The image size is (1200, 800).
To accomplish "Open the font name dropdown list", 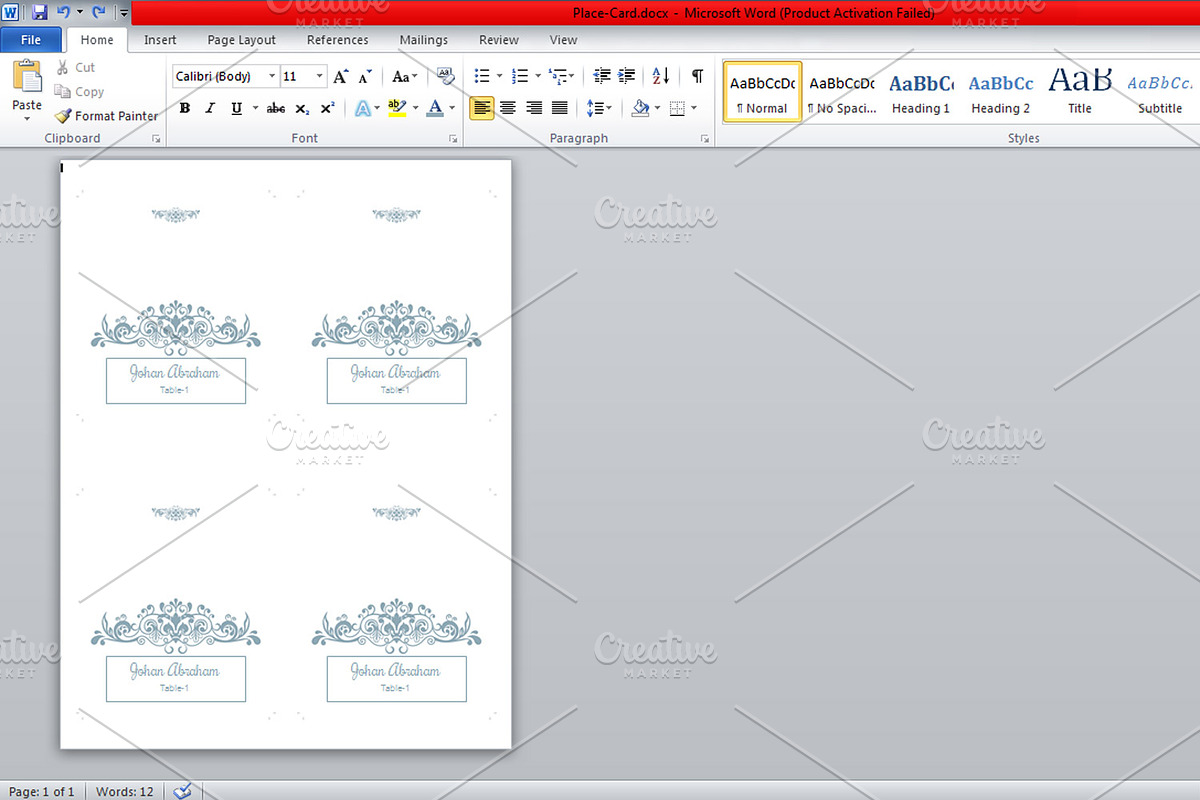I will [271, 76].
